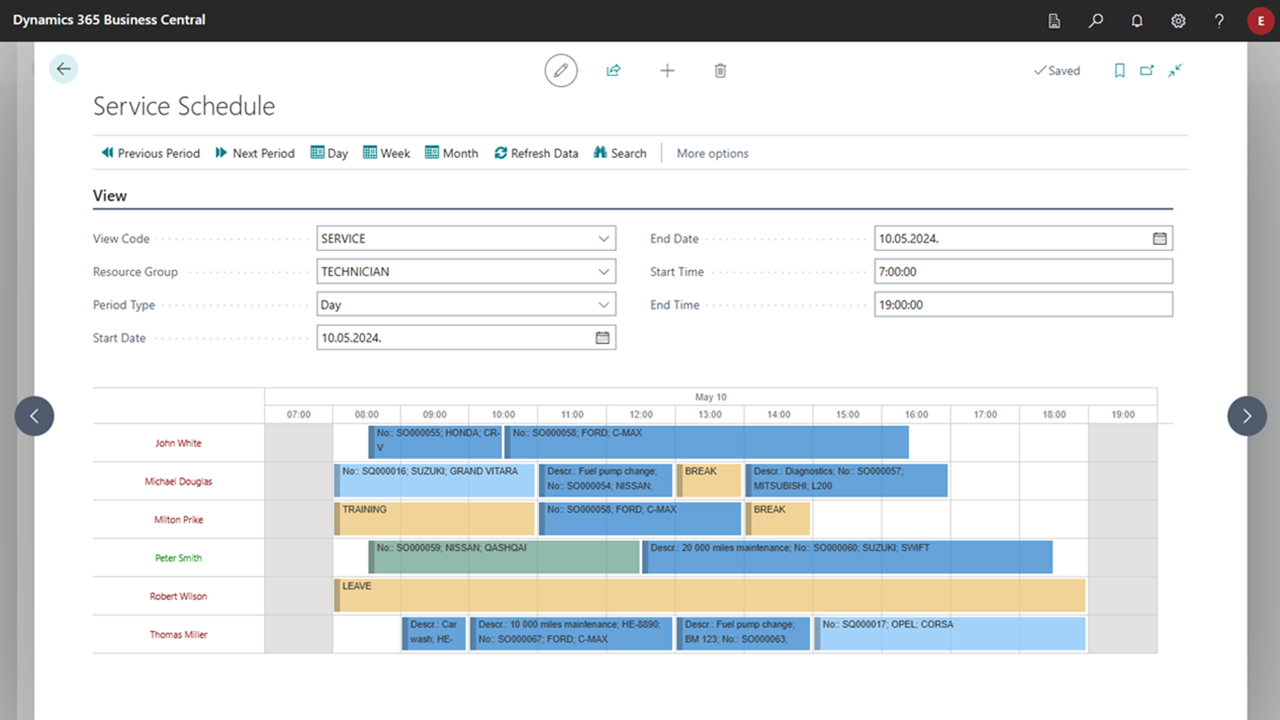The image size is (1280, 720).
Task: Select Milton Prike's SO000058 FORD C-MAX booking
Action: [639, 519]
